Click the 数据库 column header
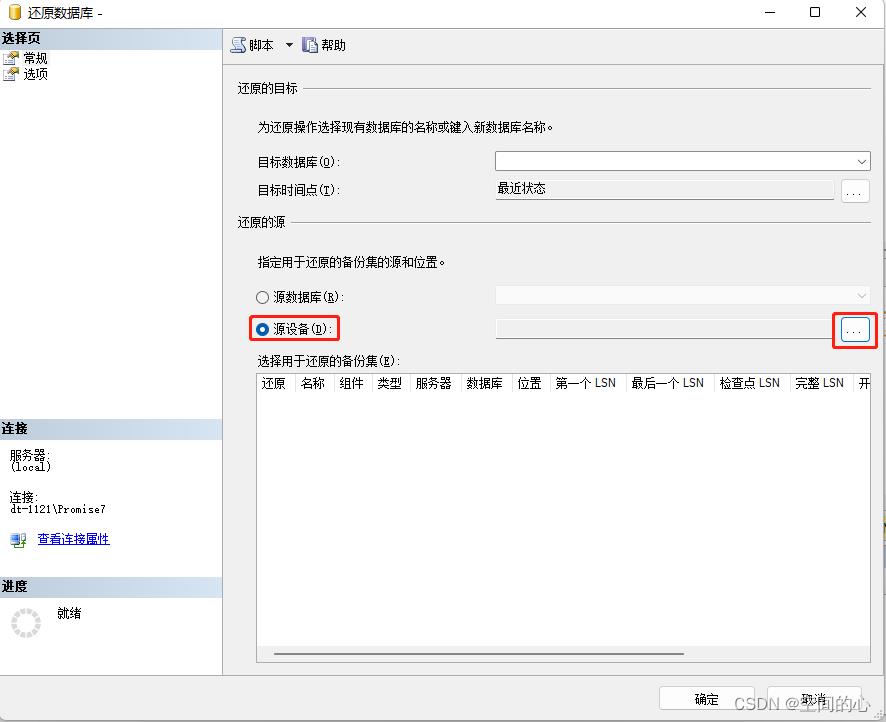This screenshot has height=722, width=886. (484, 383)
